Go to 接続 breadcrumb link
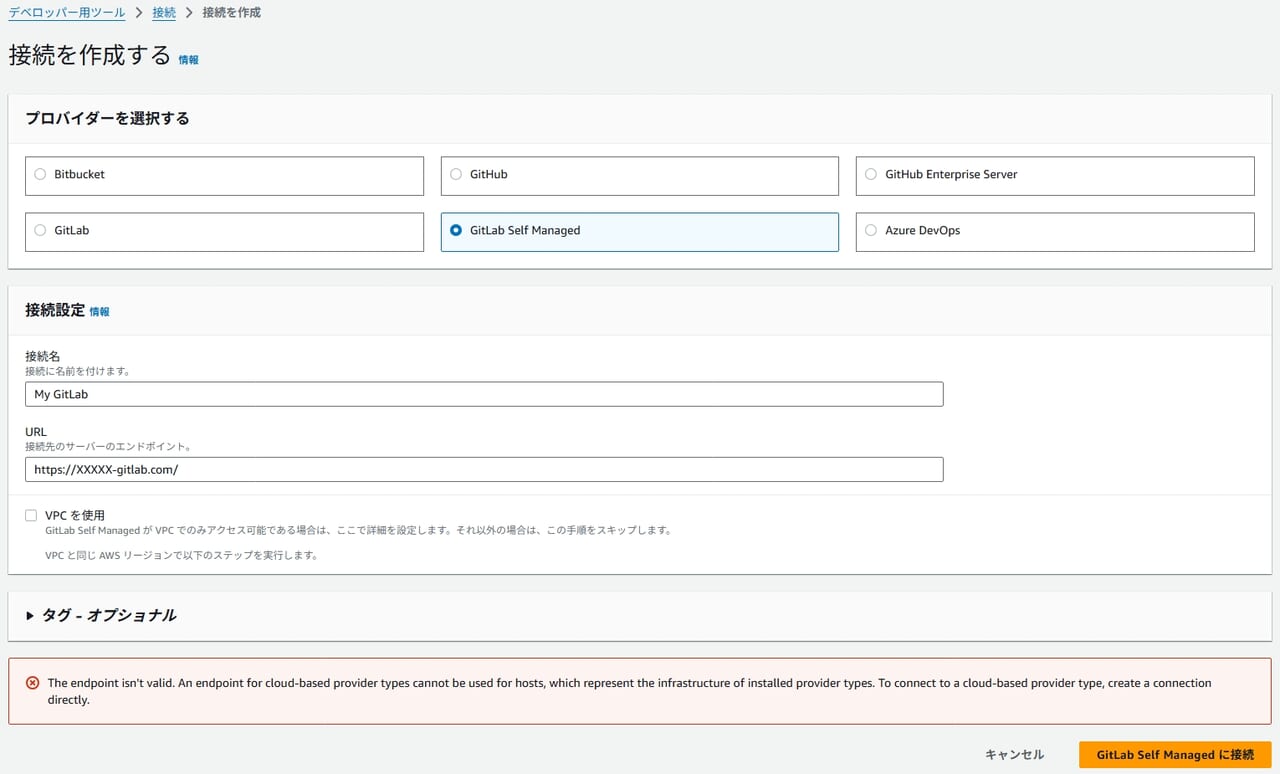The width and height of the screenshot is (1280, 774). click(164, 13)
